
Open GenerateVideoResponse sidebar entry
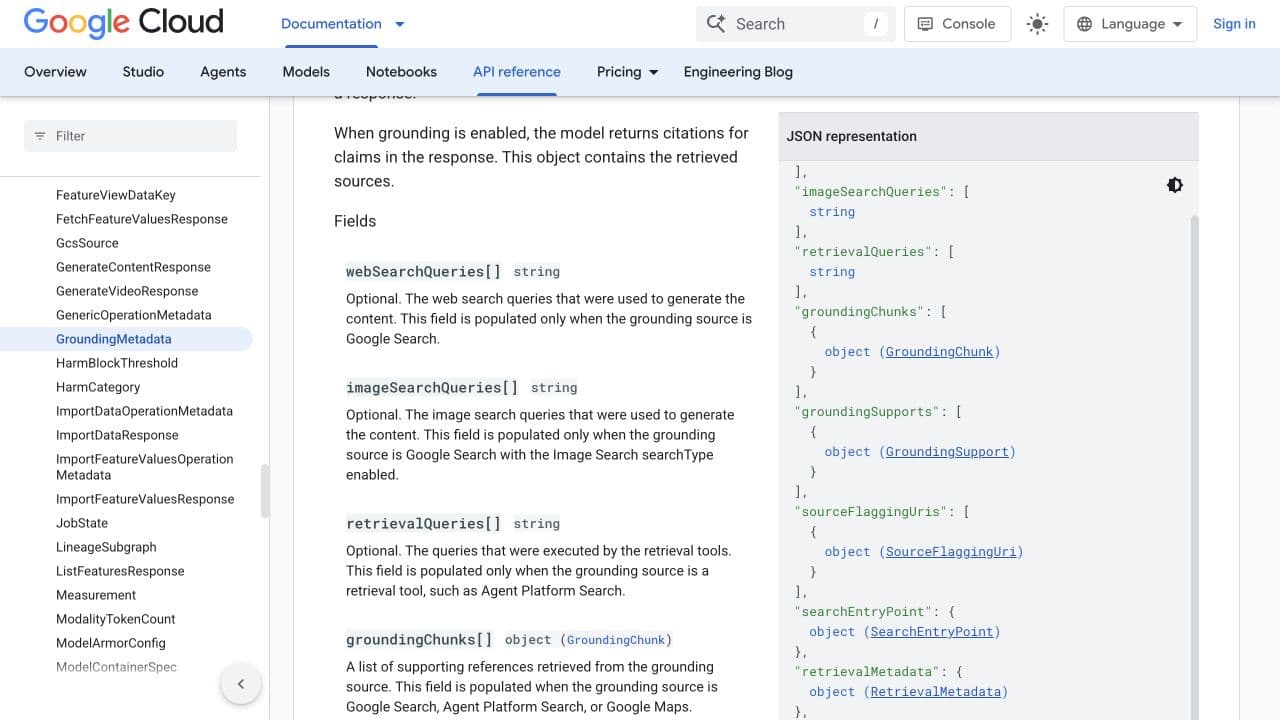tap(127, 291)
